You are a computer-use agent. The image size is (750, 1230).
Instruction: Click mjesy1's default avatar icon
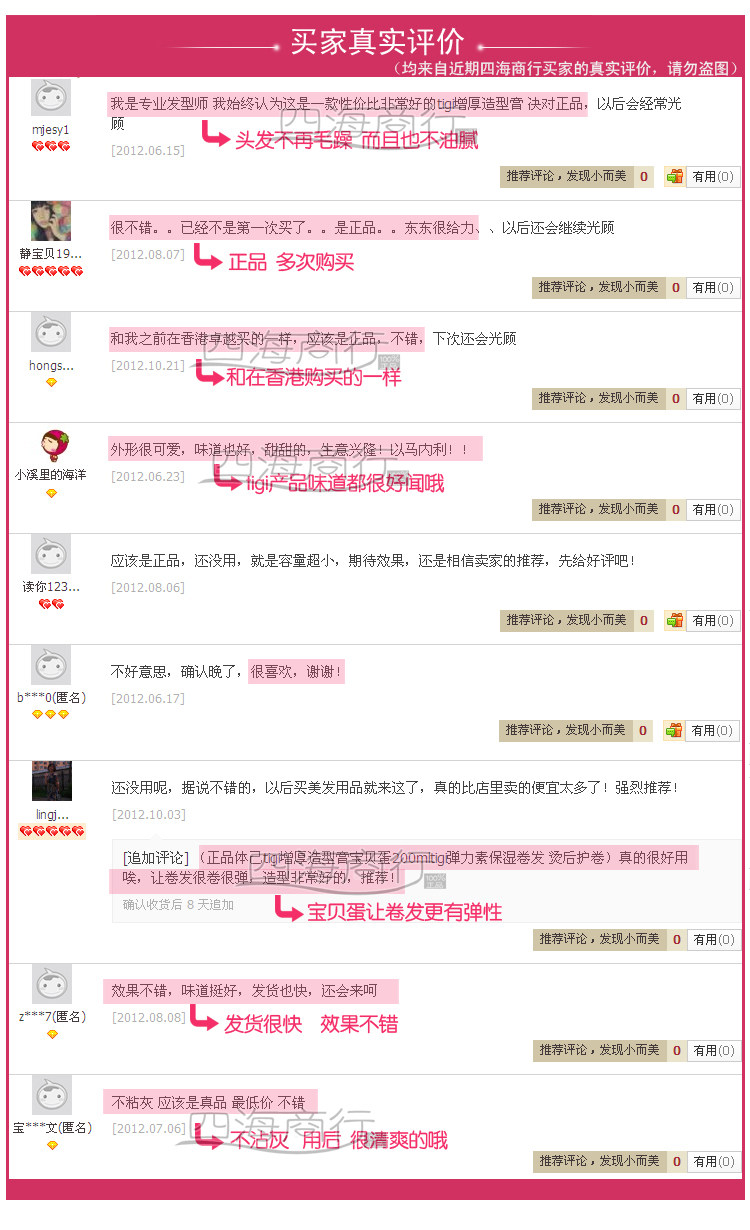[51, 98]
